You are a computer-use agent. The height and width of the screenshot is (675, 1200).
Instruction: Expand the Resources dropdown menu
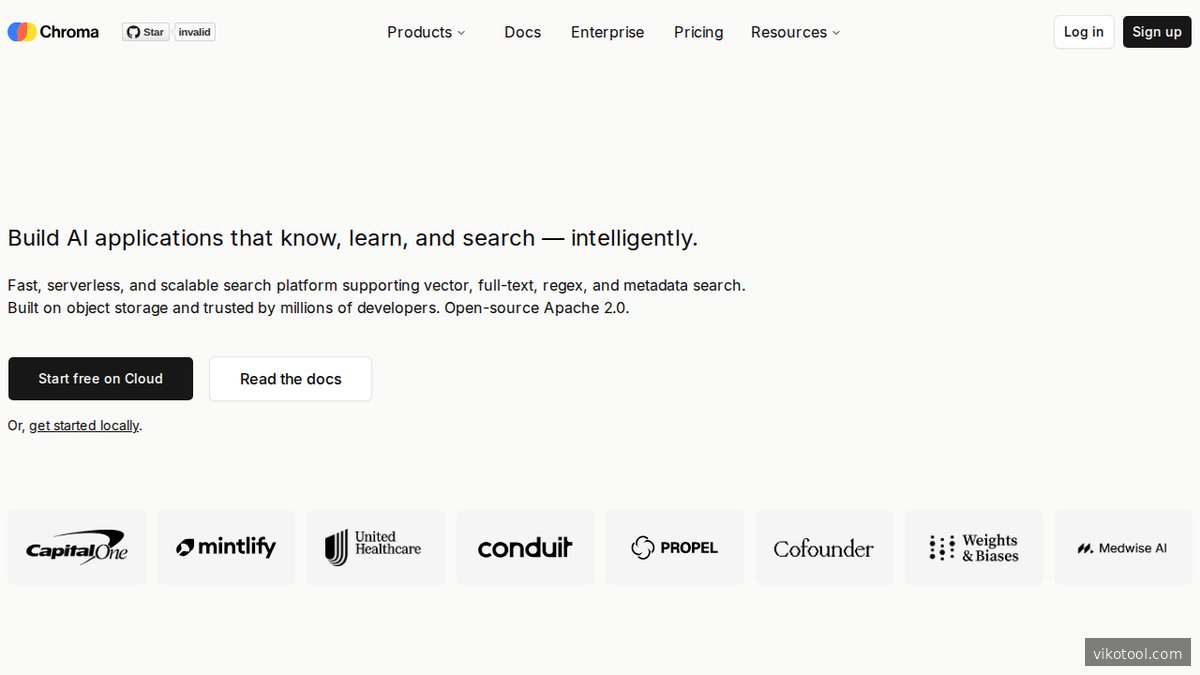pos(795,32)
